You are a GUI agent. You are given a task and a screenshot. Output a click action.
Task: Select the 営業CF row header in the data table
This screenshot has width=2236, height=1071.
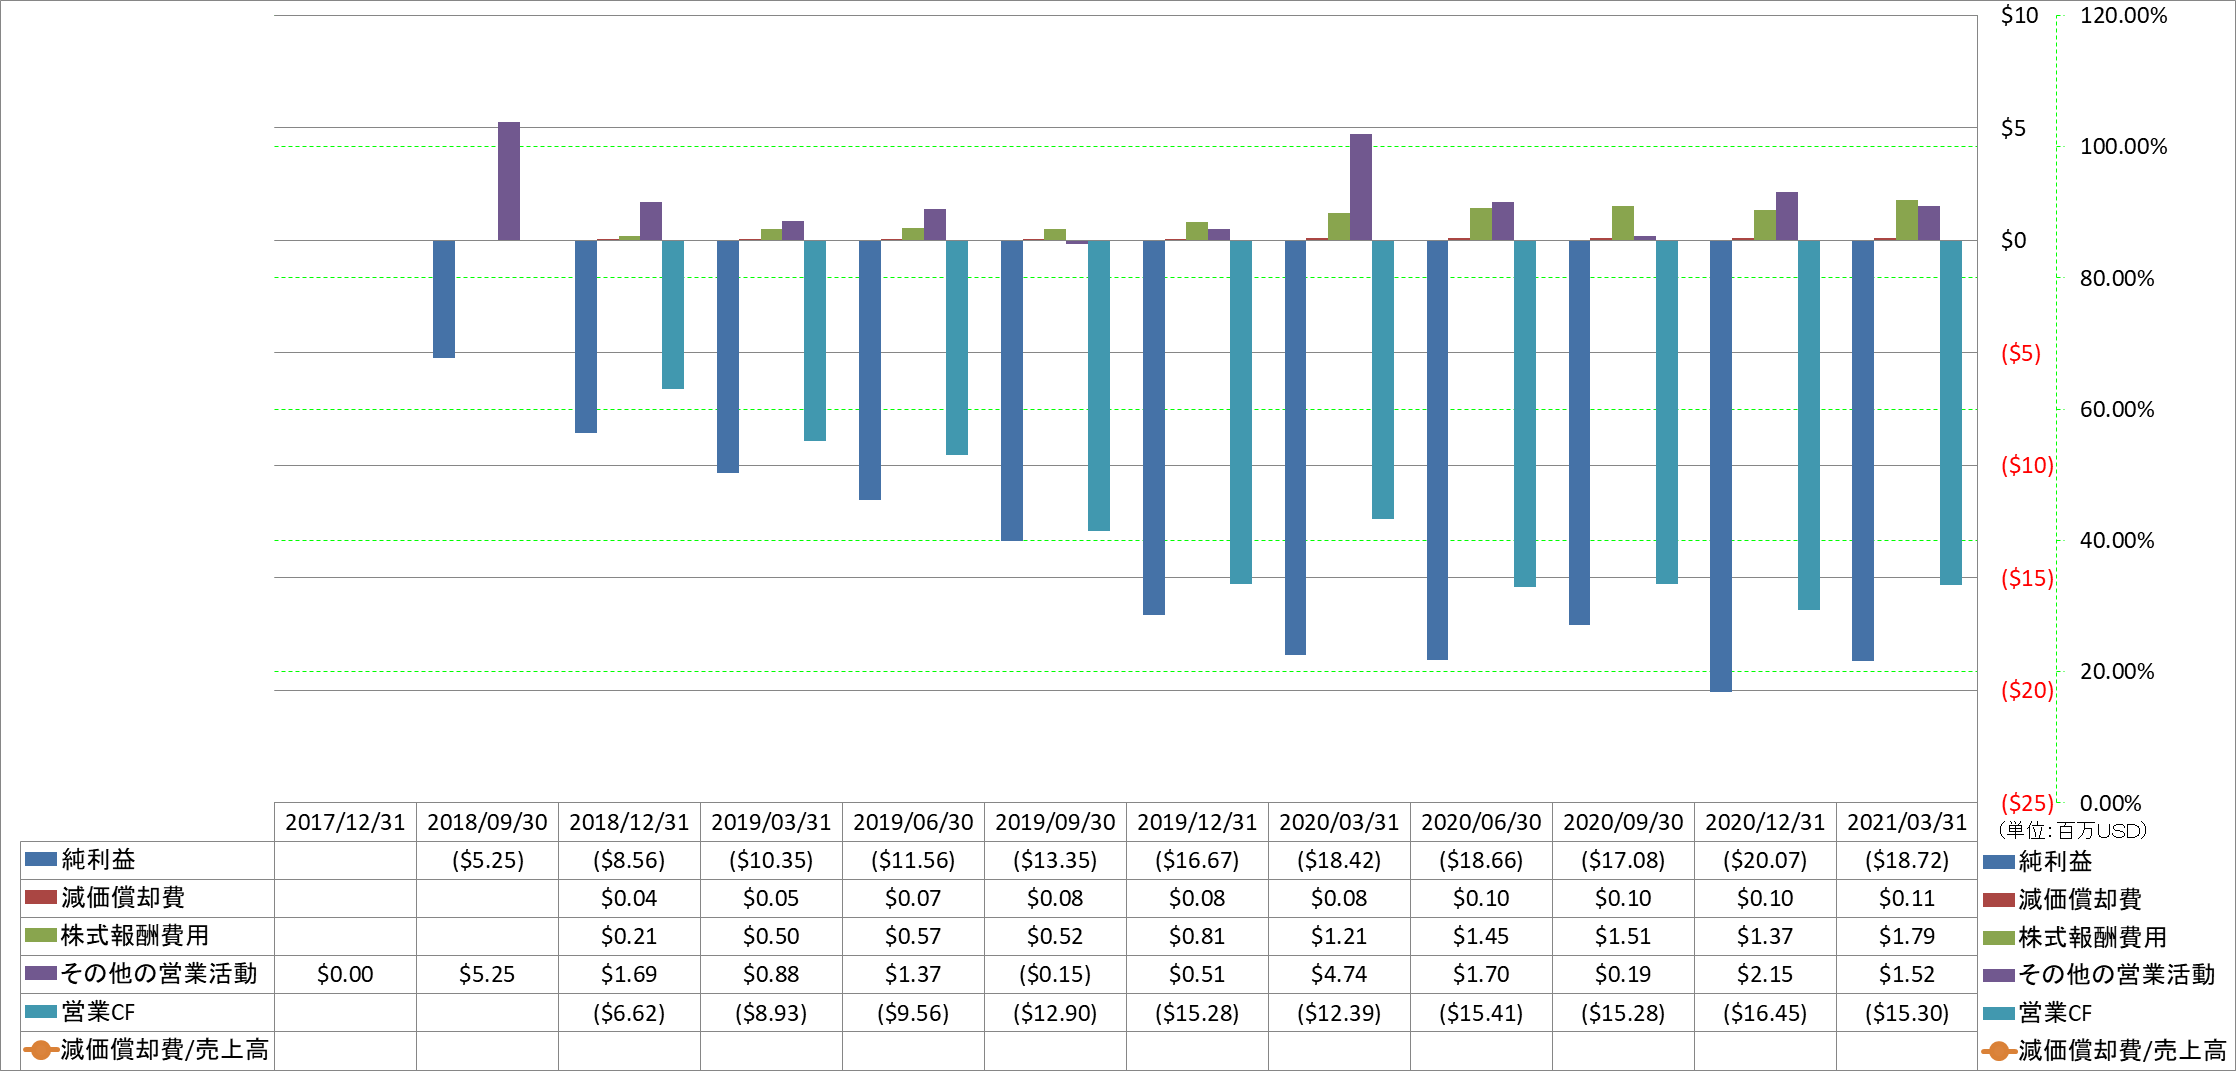[x=147, y=1012]
